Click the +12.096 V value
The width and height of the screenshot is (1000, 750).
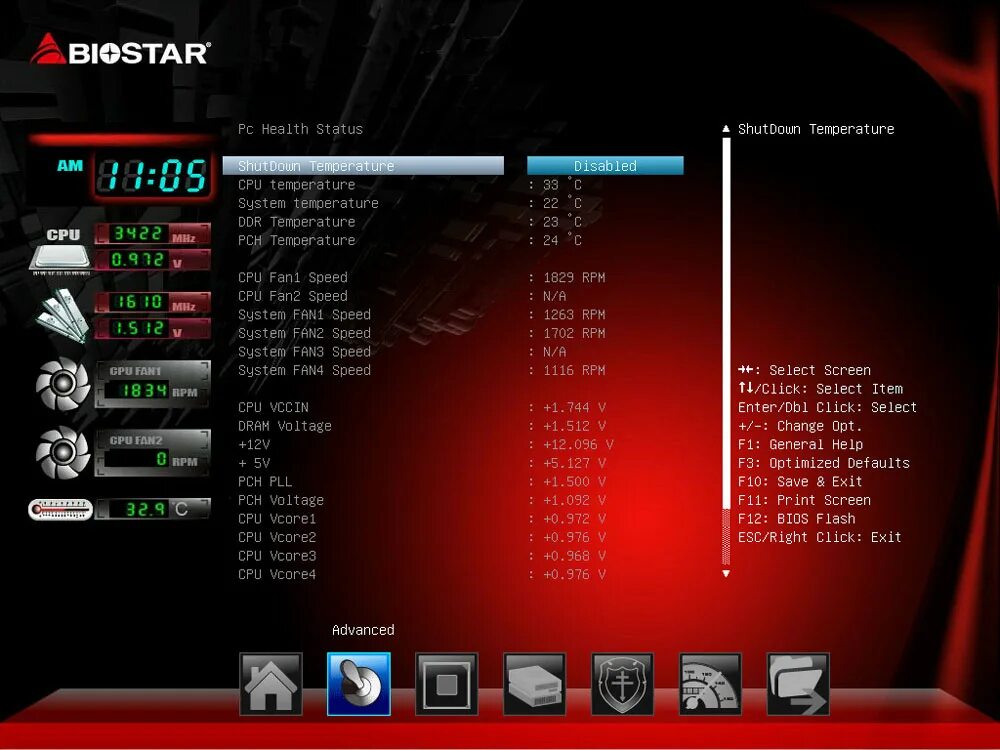[x=578, y=445]
